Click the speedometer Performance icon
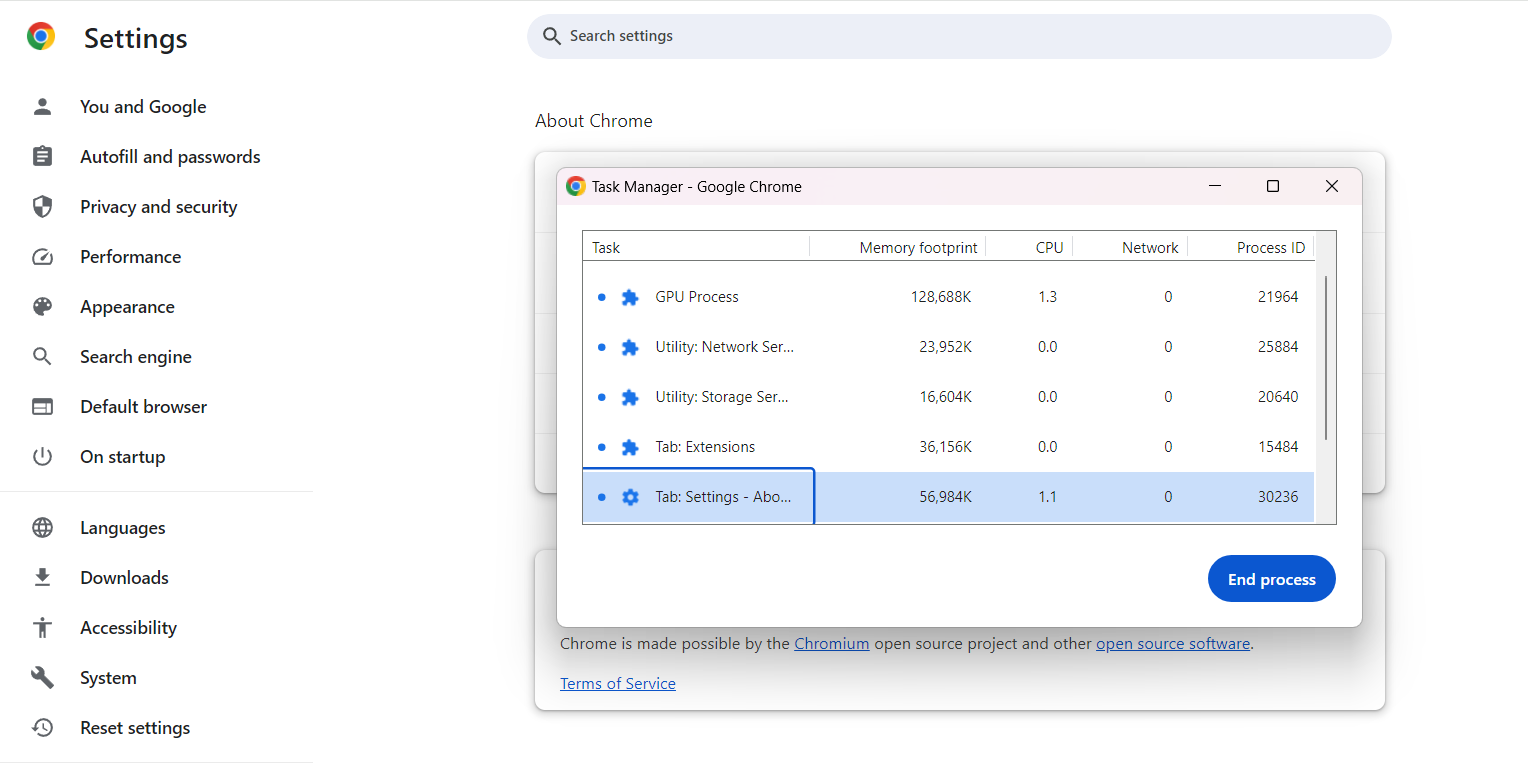The image size is (1528, 769). 42,257
